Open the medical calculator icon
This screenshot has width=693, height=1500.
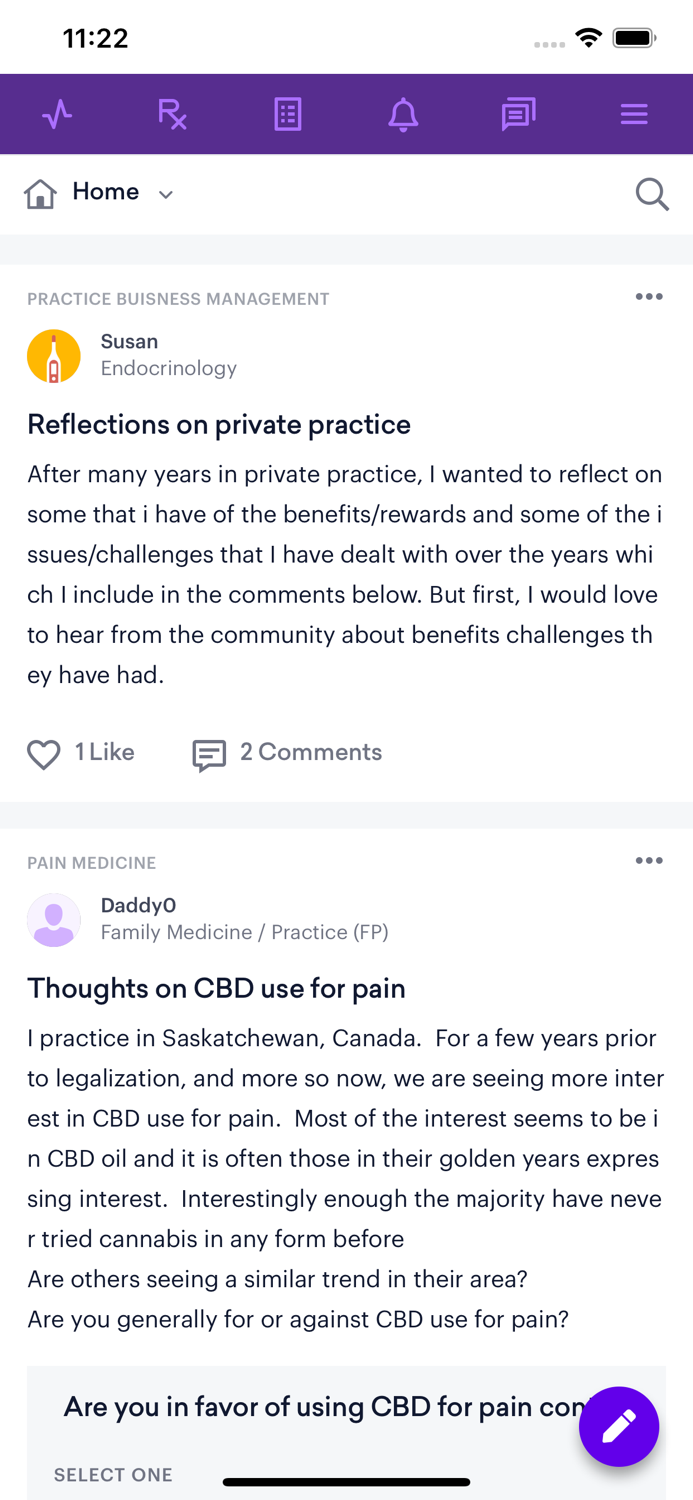288,113
